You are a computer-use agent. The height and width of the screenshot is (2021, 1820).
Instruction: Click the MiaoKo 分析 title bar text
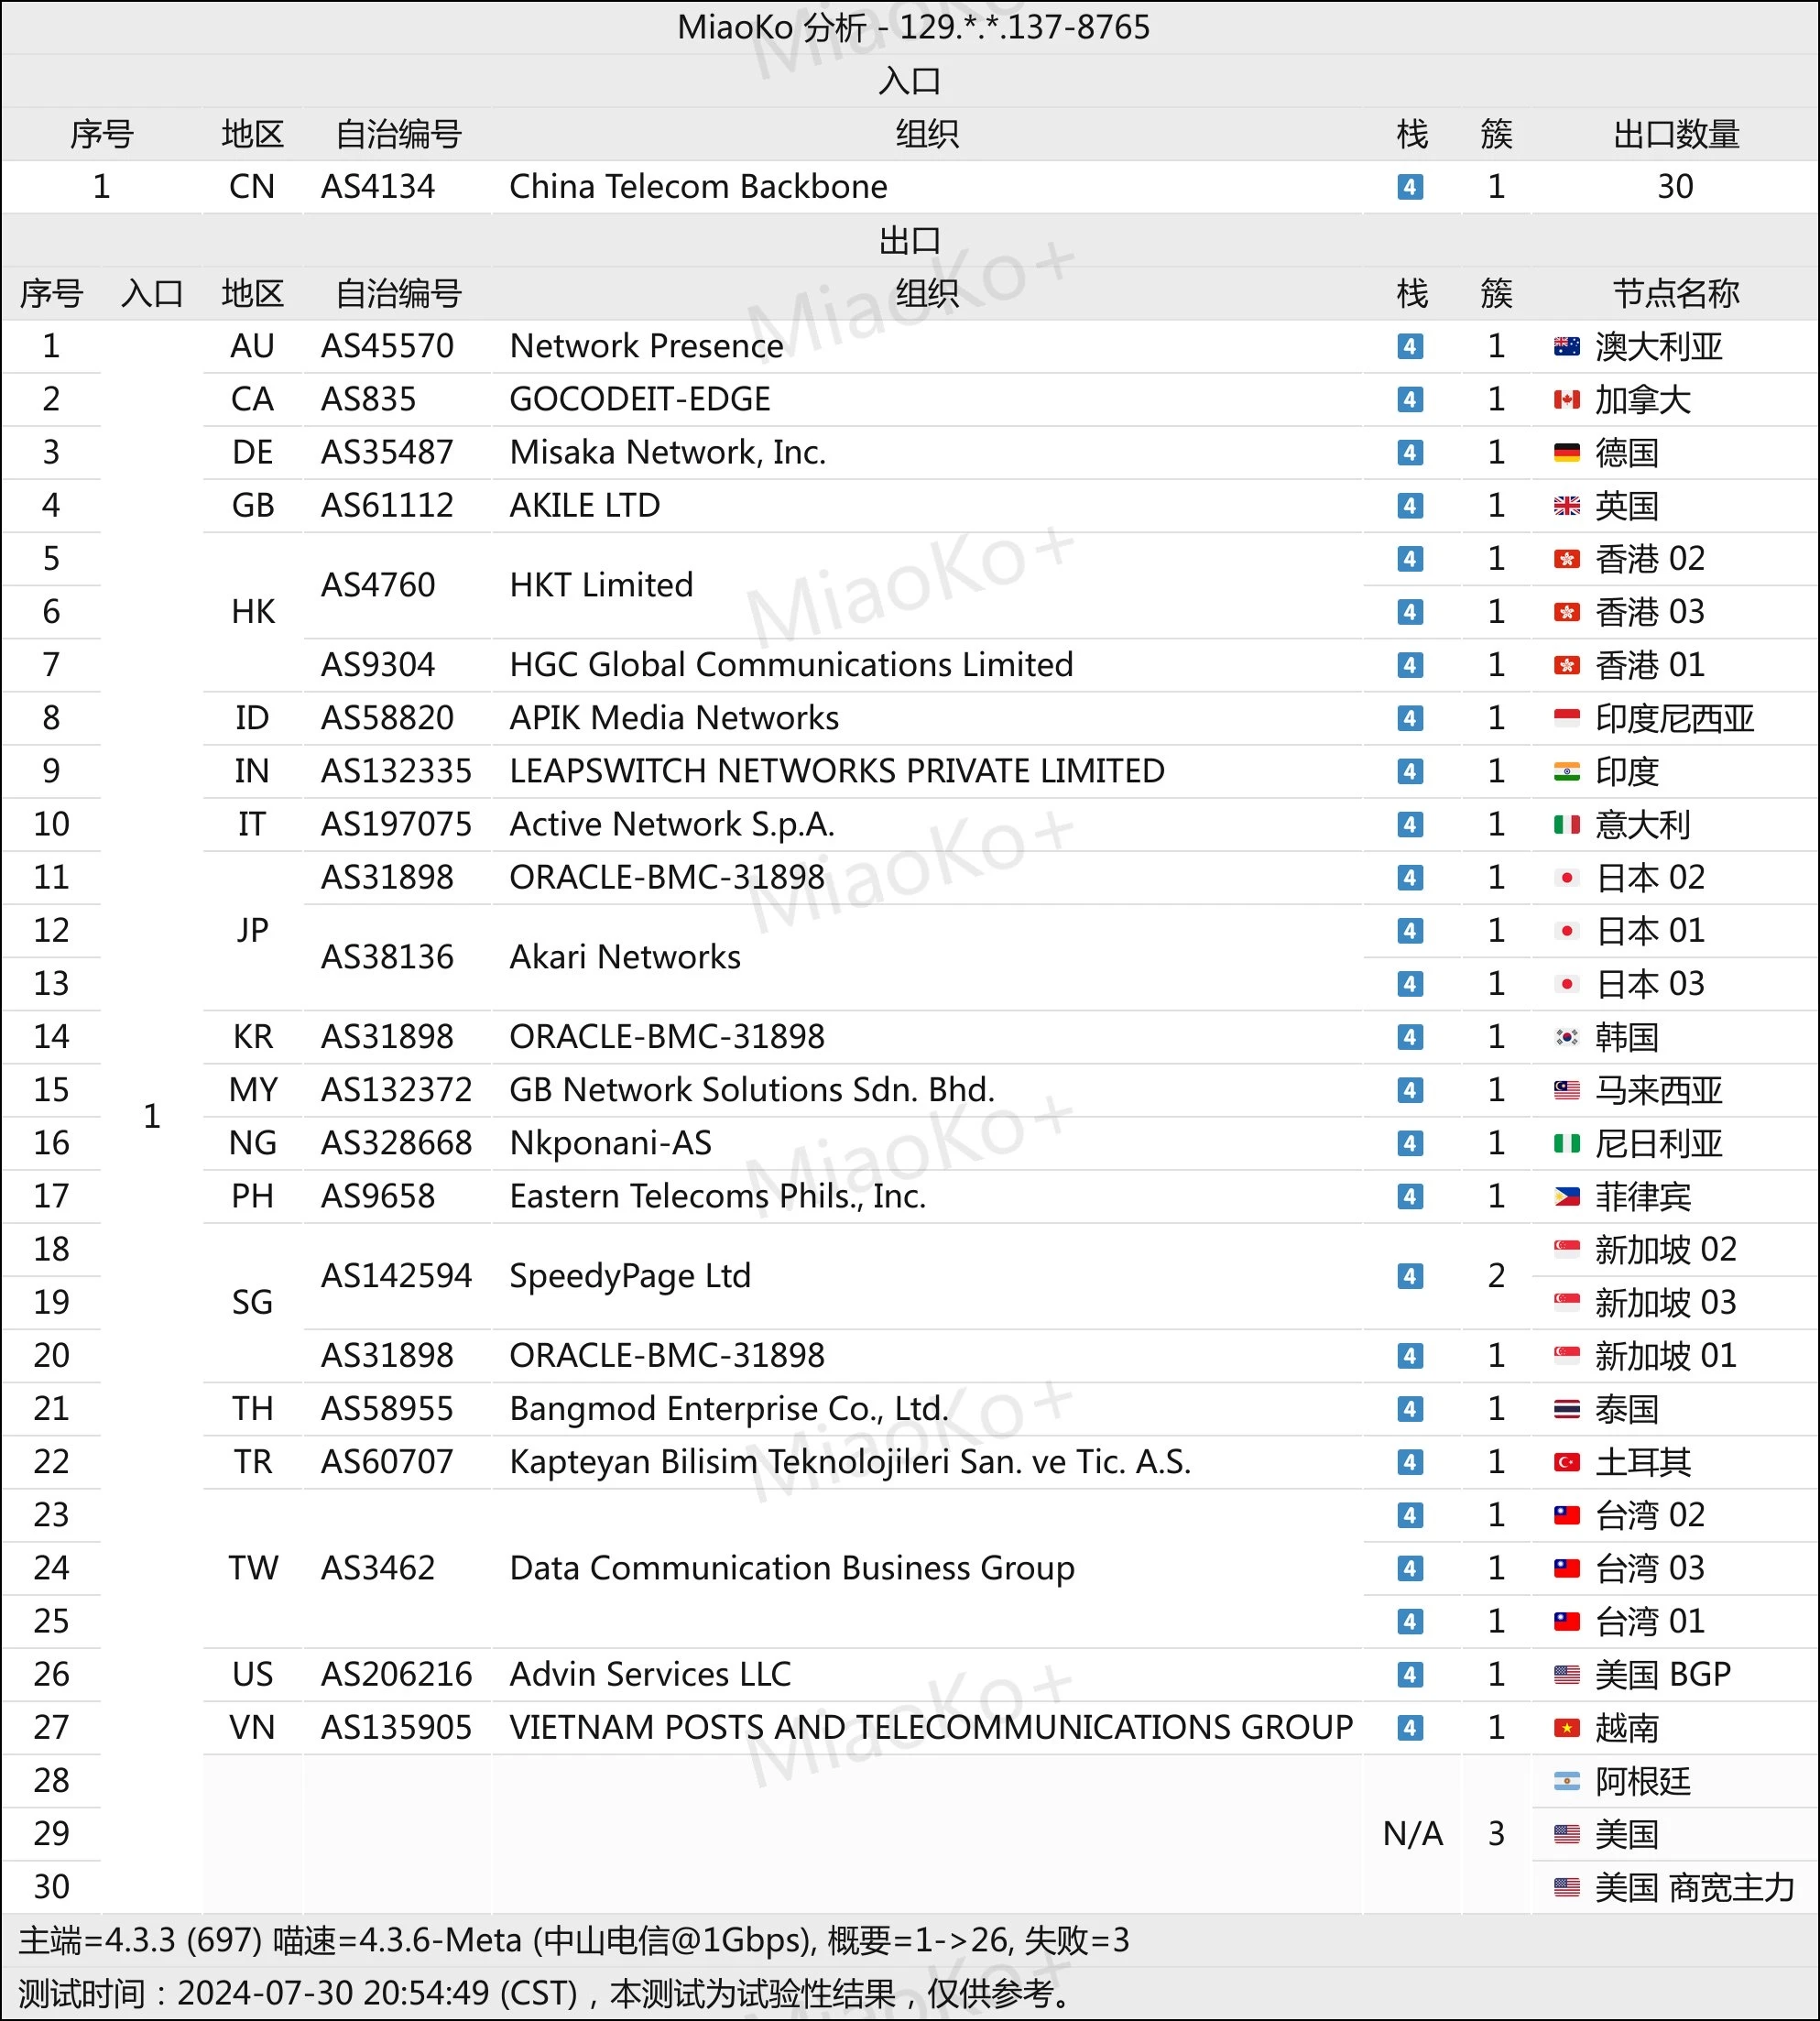913,27
